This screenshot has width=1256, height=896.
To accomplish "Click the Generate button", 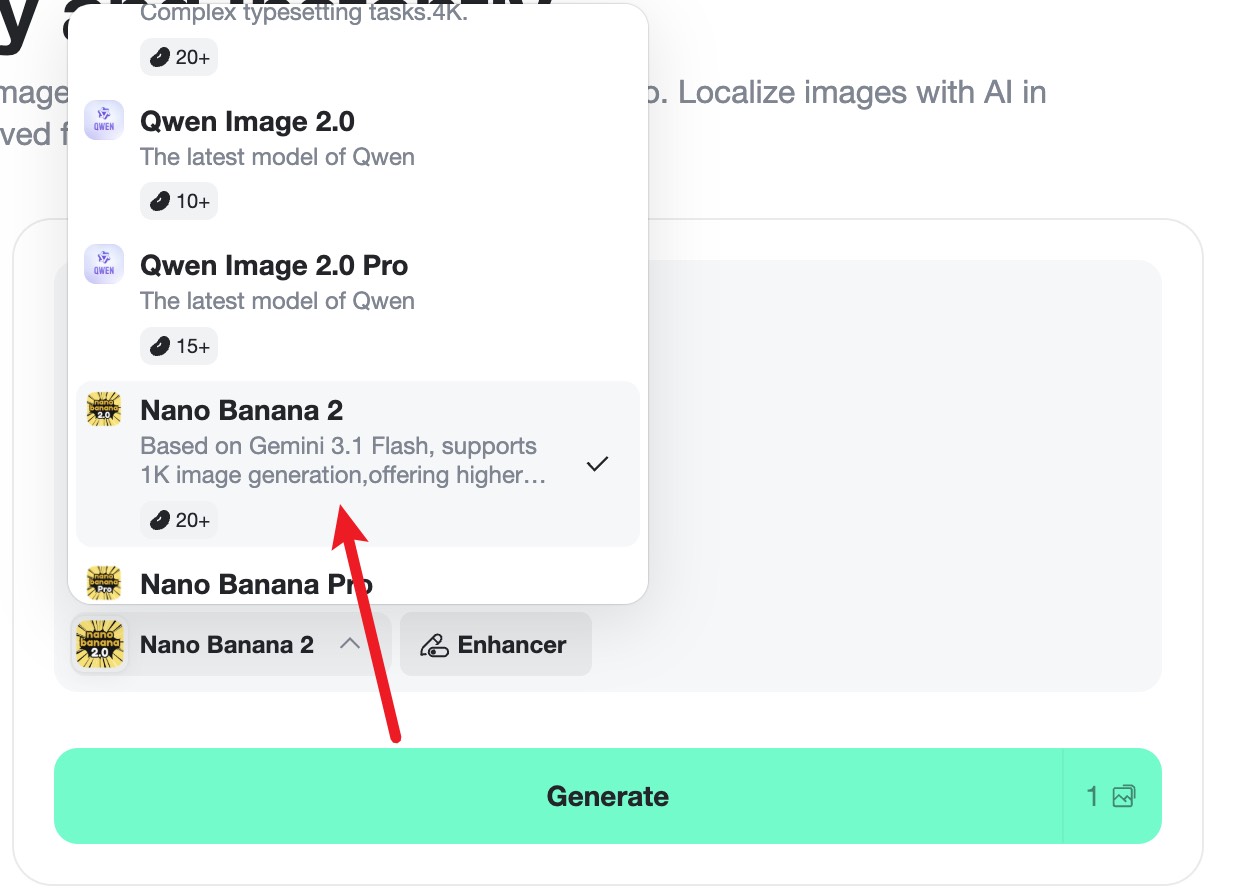I will point(607,796).
